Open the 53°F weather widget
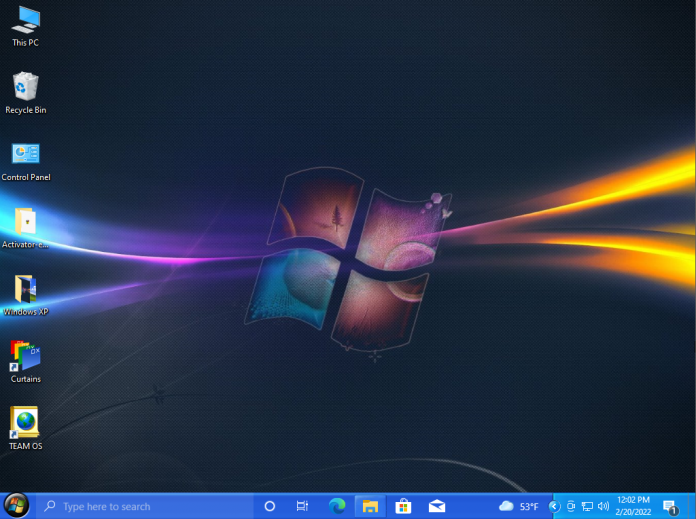Screen dimensions: 696x519 pos(518,506)
